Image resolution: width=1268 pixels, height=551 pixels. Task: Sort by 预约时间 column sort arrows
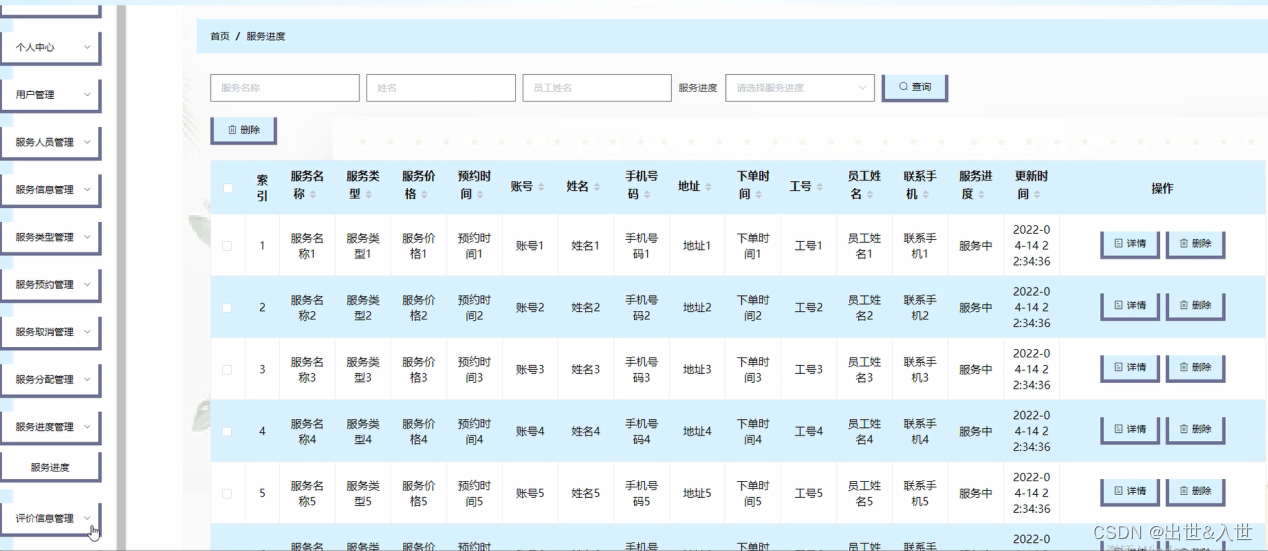pos(480,195)
